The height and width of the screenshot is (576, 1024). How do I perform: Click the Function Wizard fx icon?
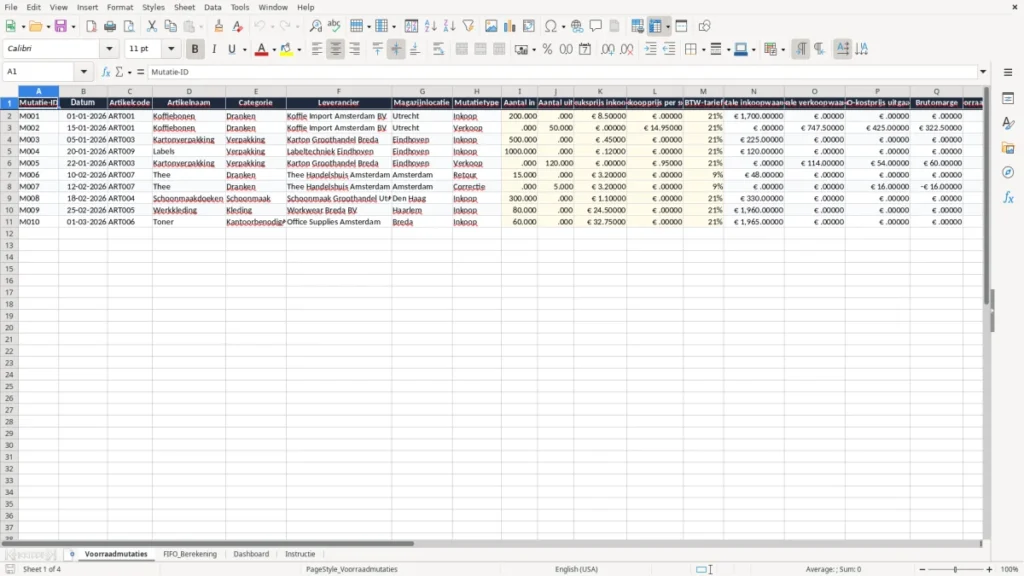pos(106,72)
